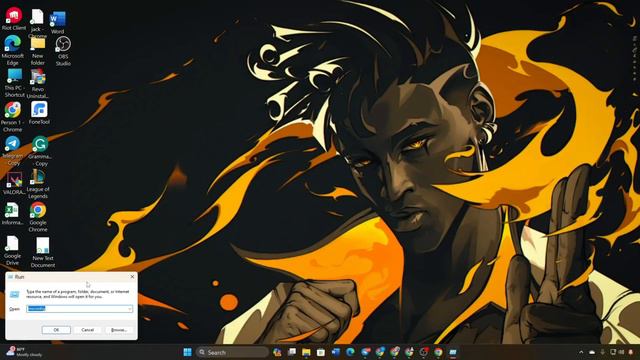The image size is (640, 360).
Task: Show hidden system tray icons chevron
Action: tap(581, 352)
